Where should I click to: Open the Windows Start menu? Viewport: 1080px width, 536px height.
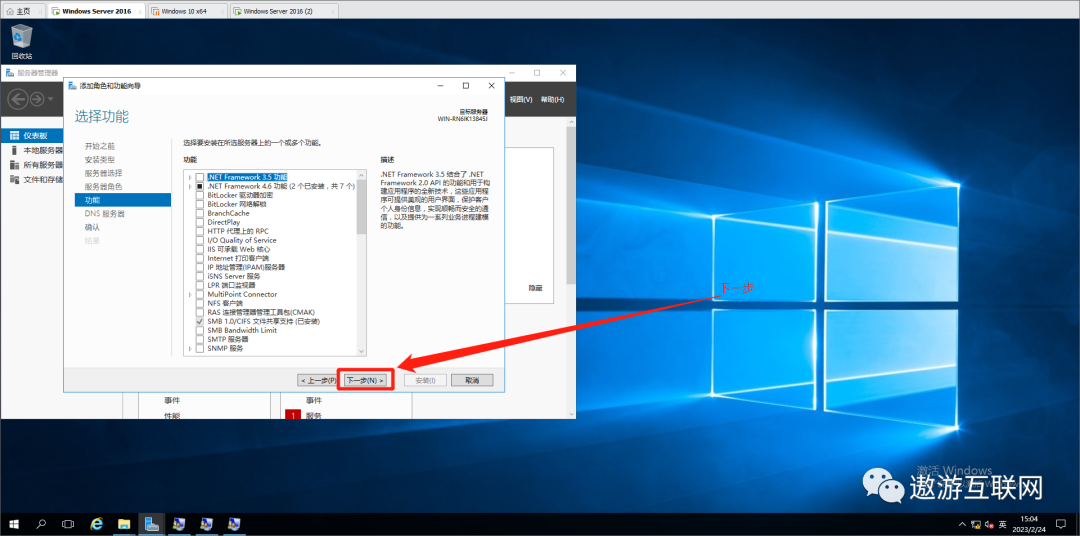point(14,523)
